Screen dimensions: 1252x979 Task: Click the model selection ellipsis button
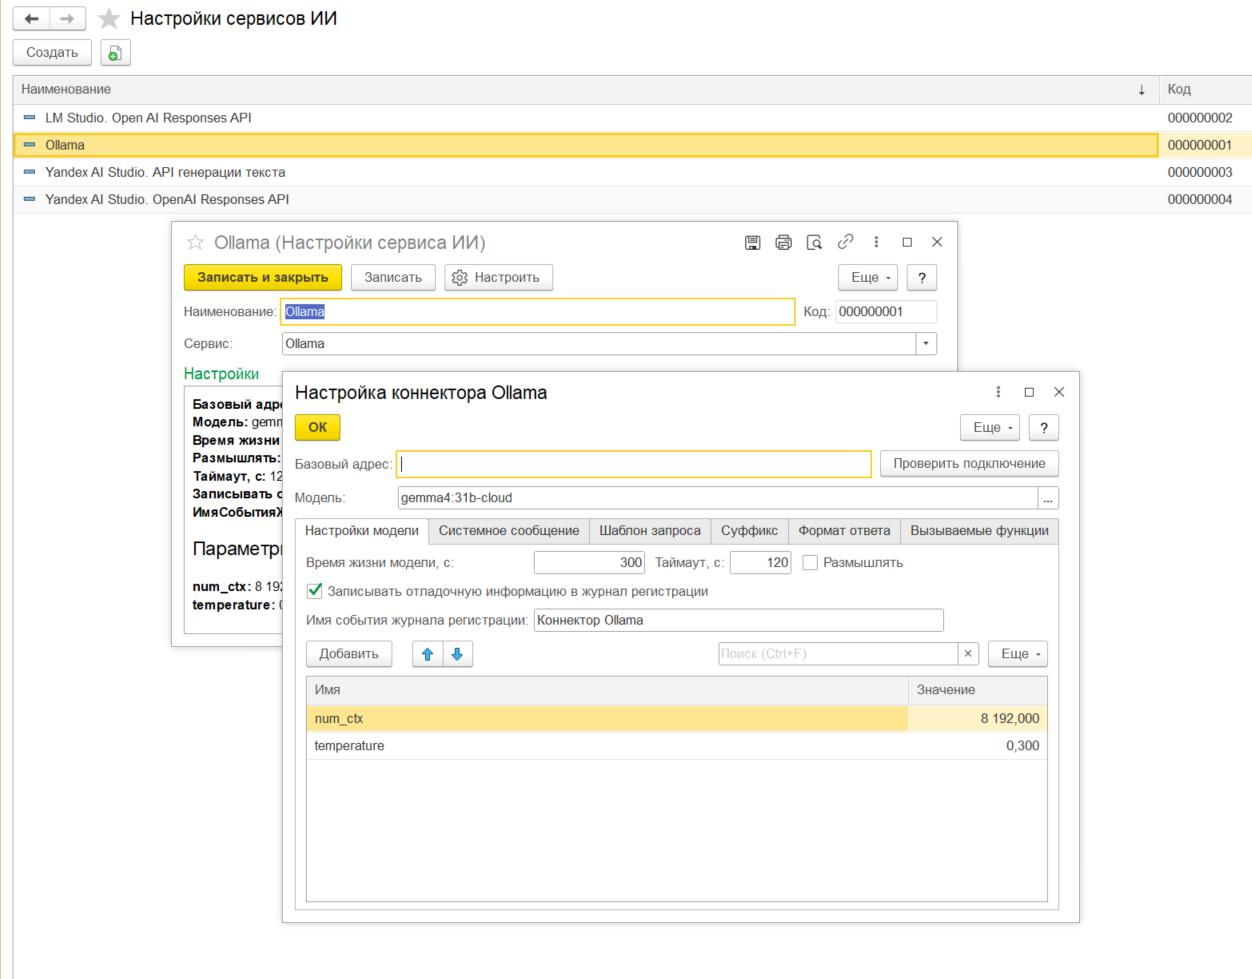point(1048,498)
